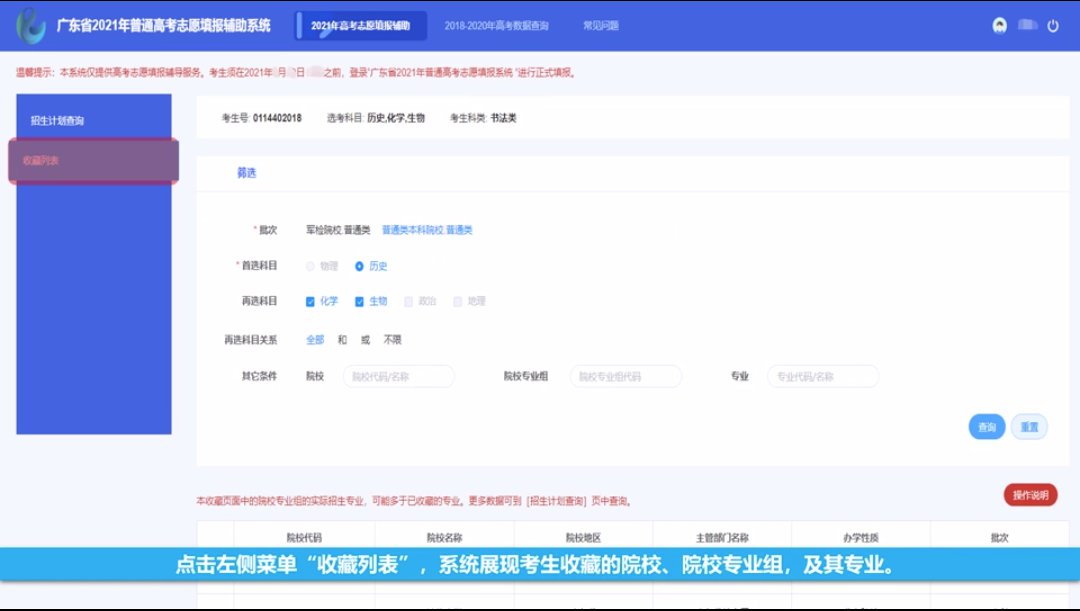Screen dimensions: 1080x611
Task: Select the 历史 radio button
Action: point(360,266)
